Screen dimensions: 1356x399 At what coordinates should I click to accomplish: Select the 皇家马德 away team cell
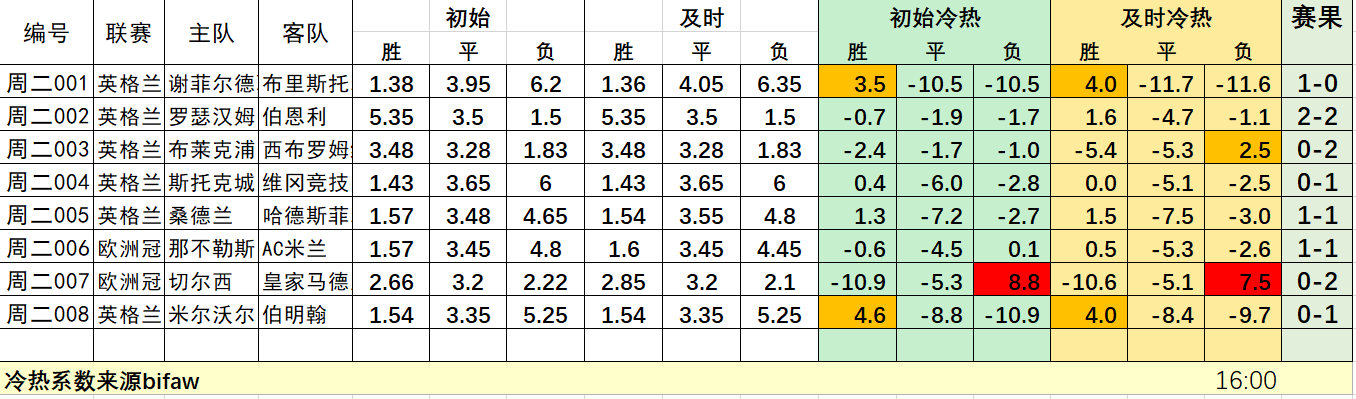305,282
